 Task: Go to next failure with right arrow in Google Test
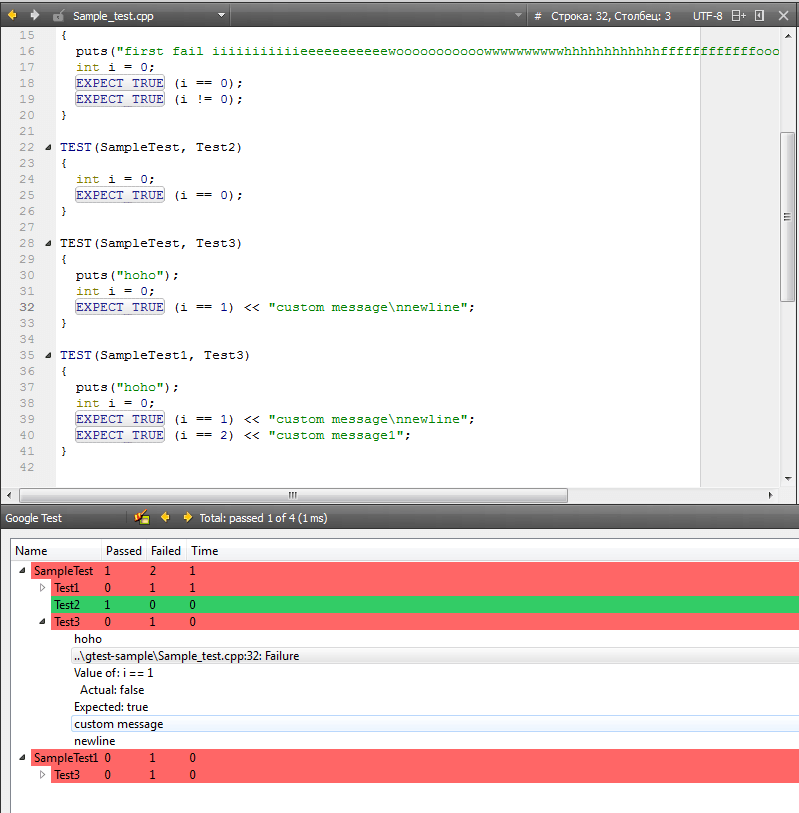click(x=187, y=517)
